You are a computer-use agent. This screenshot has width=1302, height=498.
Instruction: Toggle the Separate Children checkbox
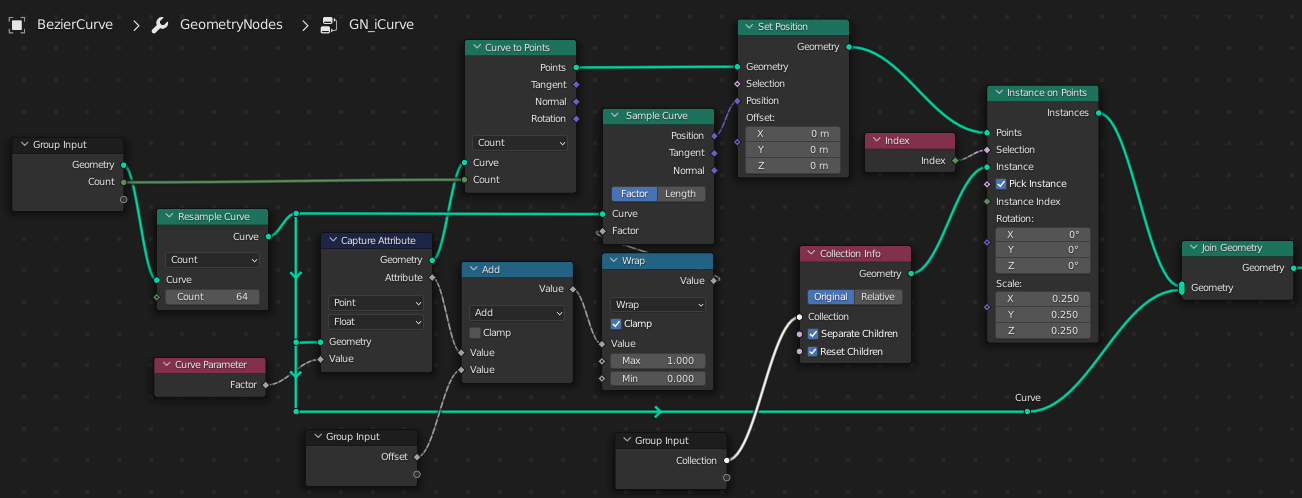(813, 334)
